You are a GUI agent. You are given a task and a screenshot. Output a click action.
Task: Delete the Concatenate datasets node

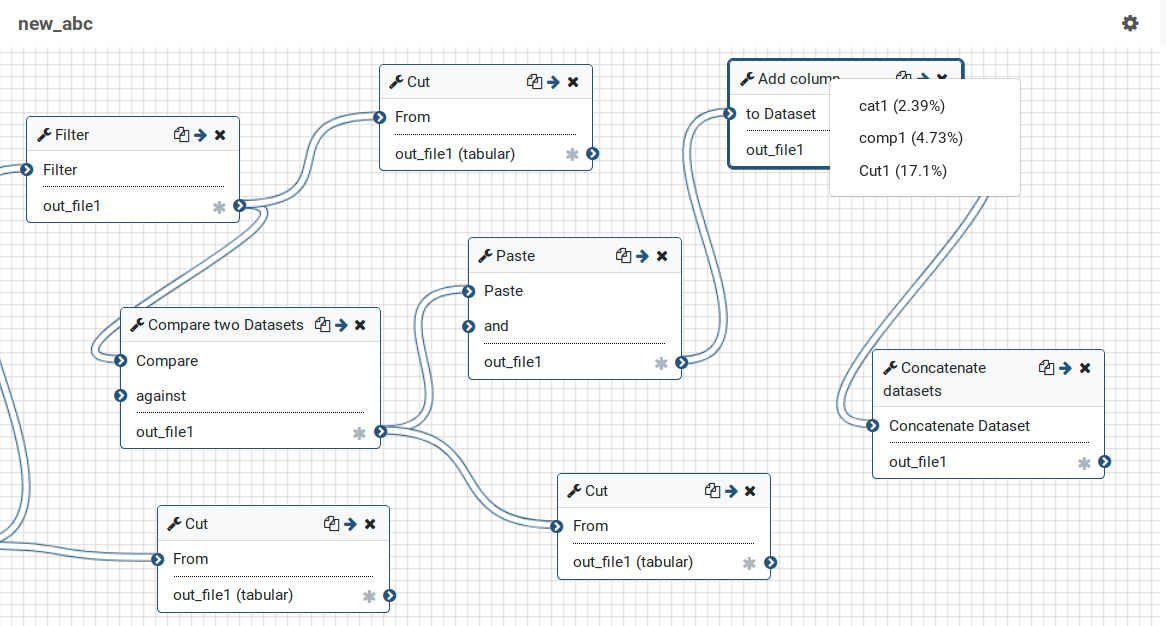(1085, 368)
